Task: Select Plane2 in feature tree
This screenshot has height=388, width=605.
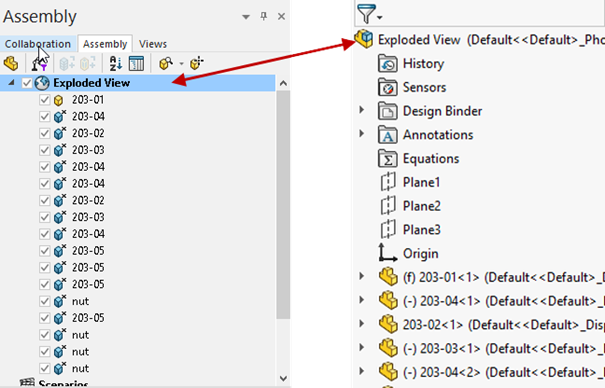Action: pyautogui.click(x=422, y=206)
